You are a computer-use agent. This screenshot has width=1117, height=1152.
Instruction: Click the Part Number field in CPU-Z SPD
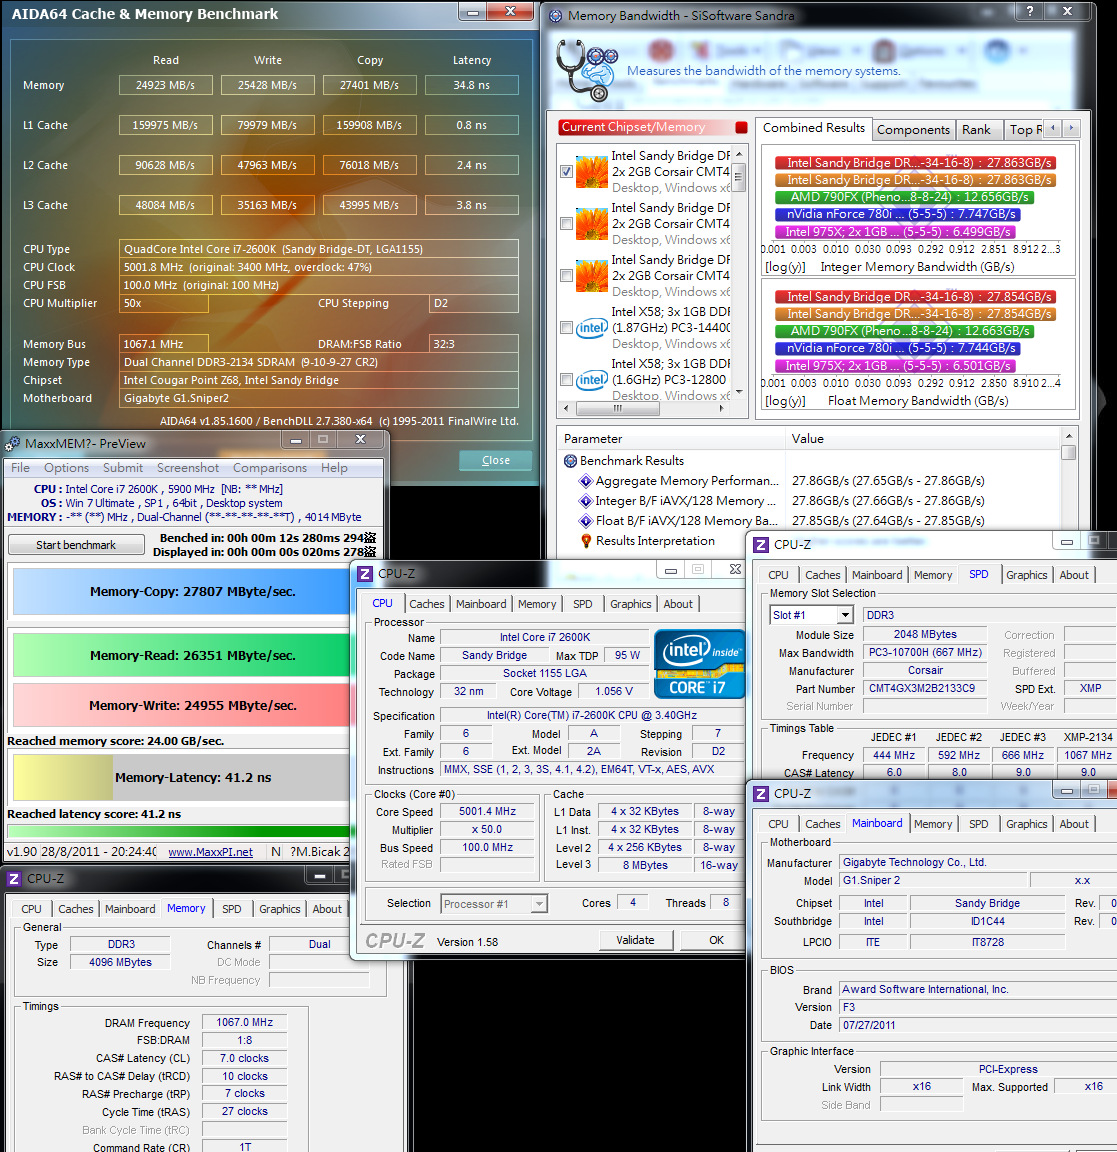pyautogui.click(x=924, y=688)
